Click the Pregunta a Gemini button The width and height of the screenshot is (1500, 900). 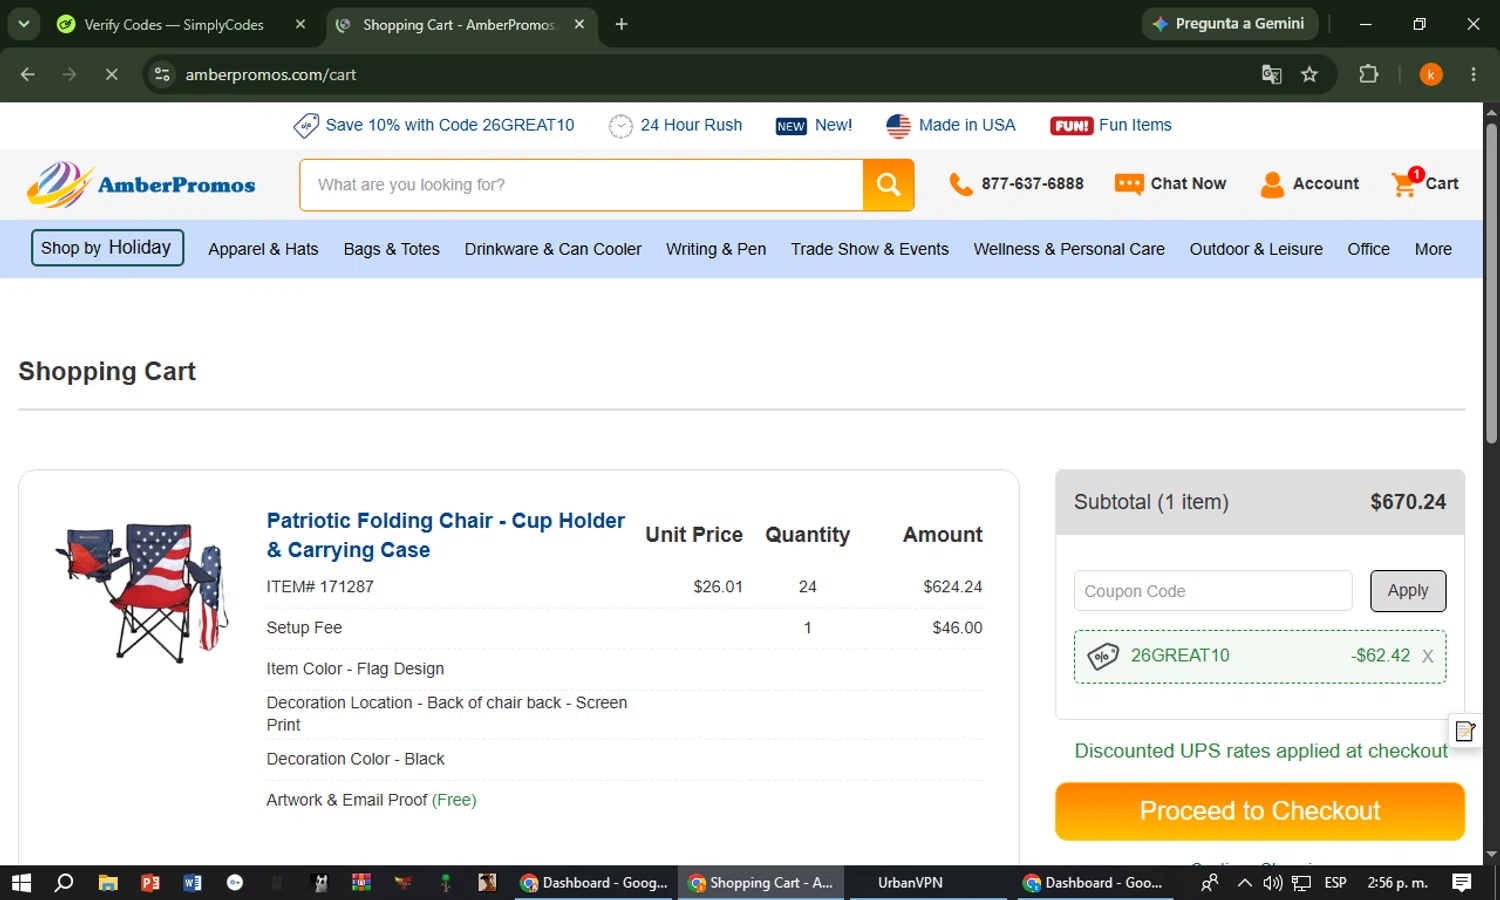pyautogui.click(x=1230, y=24)
